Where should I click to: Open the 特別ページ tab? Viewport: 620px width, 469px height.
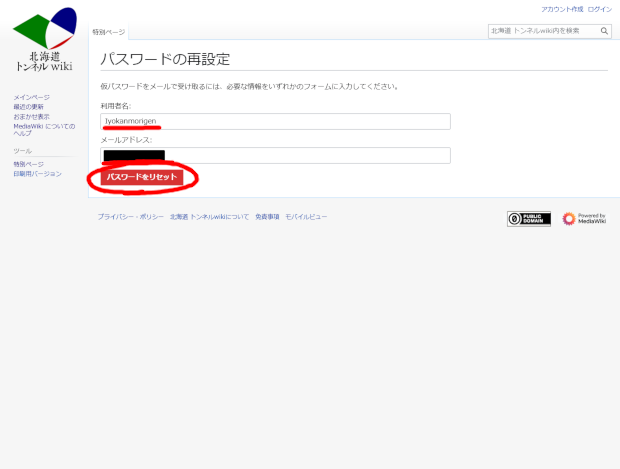pyautogui.click(x=109, y=32)
